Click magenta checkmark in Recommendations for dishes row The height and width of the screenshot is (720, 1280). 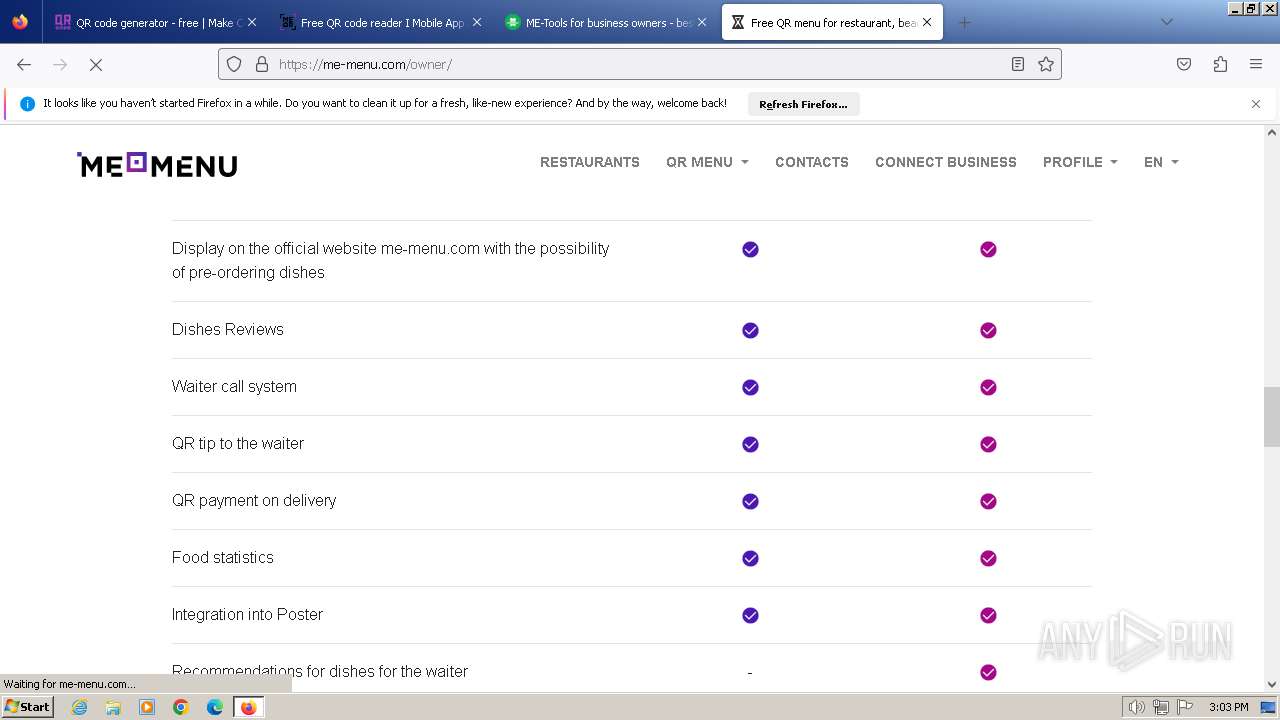988,672
